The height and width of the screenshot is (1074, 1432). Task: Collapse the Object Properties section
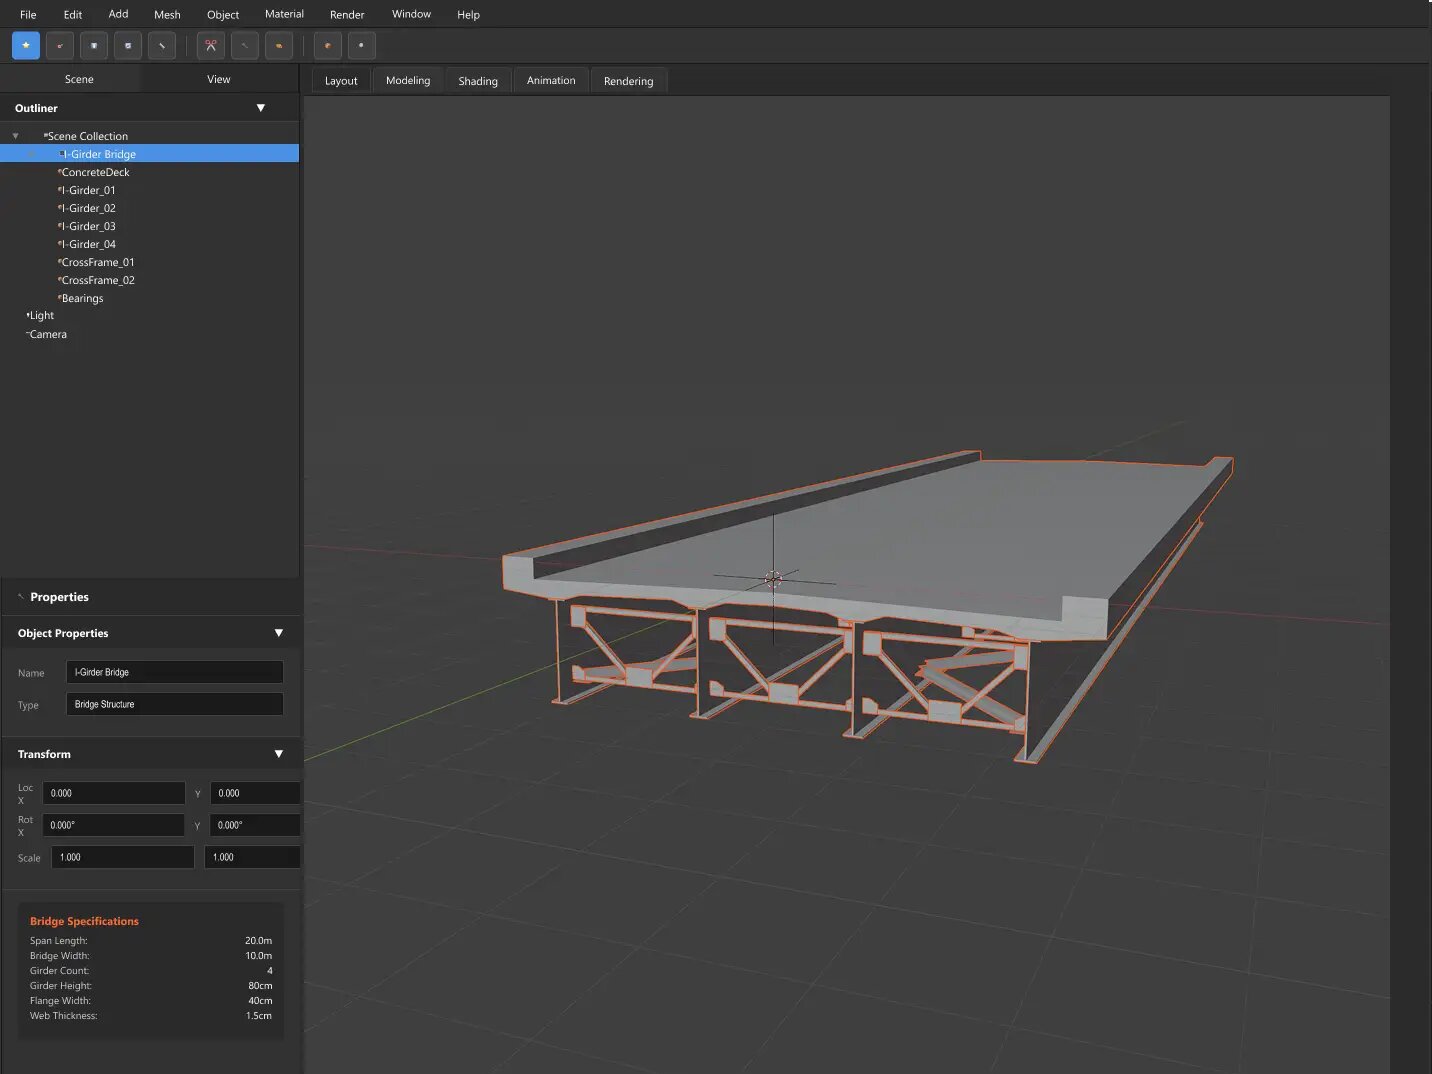[x=279, y=633]
